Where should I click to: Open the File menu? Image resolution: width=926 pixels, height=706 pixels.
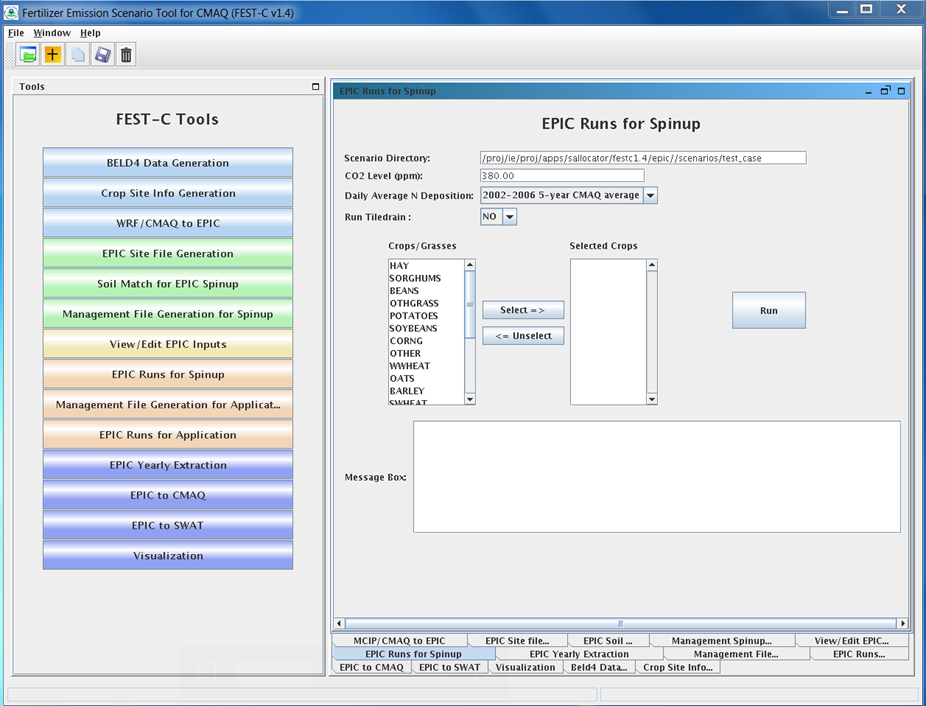[x=16, y=33]
